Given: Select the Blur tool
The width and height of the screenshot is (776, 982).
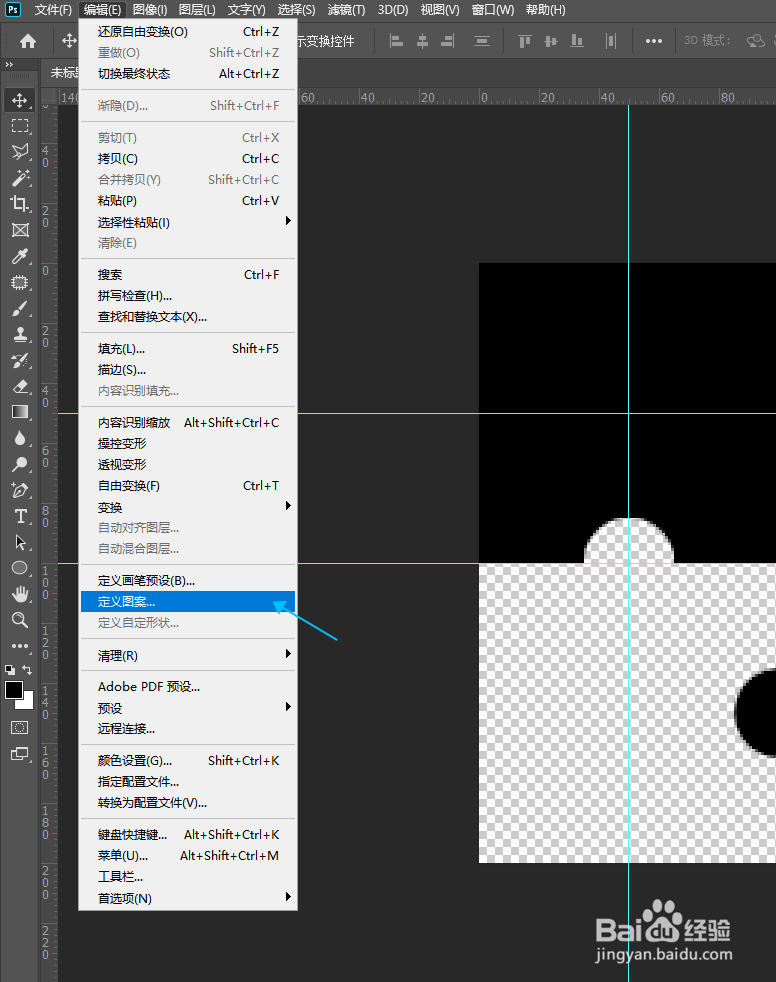Looking at the screenshot, I should pyautogui.click(x=20, y=438).
